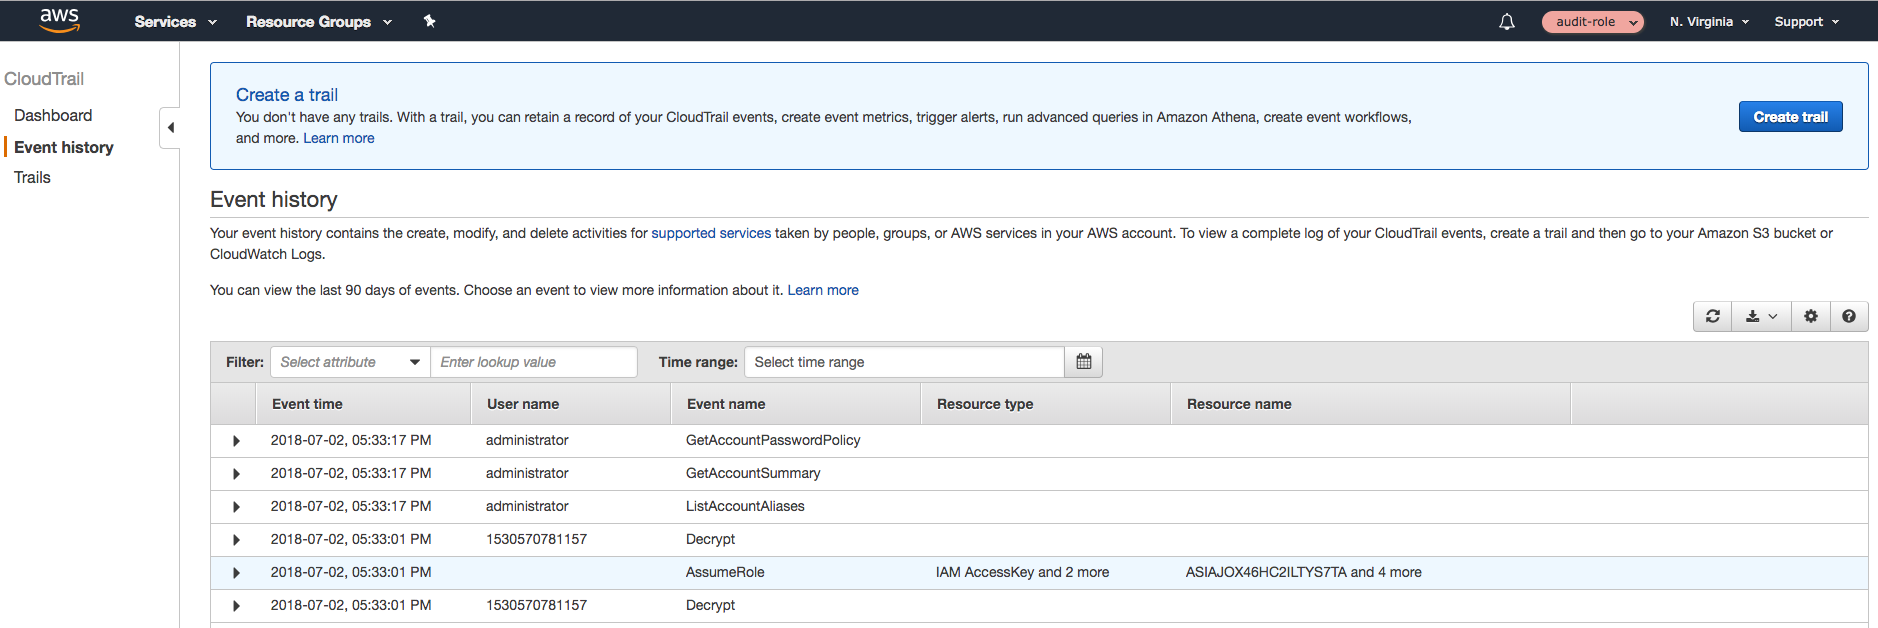Viewport: 1878px width, 628px height.
Task: Open the audit-role account menu
Action: (x=1592, y=21)
